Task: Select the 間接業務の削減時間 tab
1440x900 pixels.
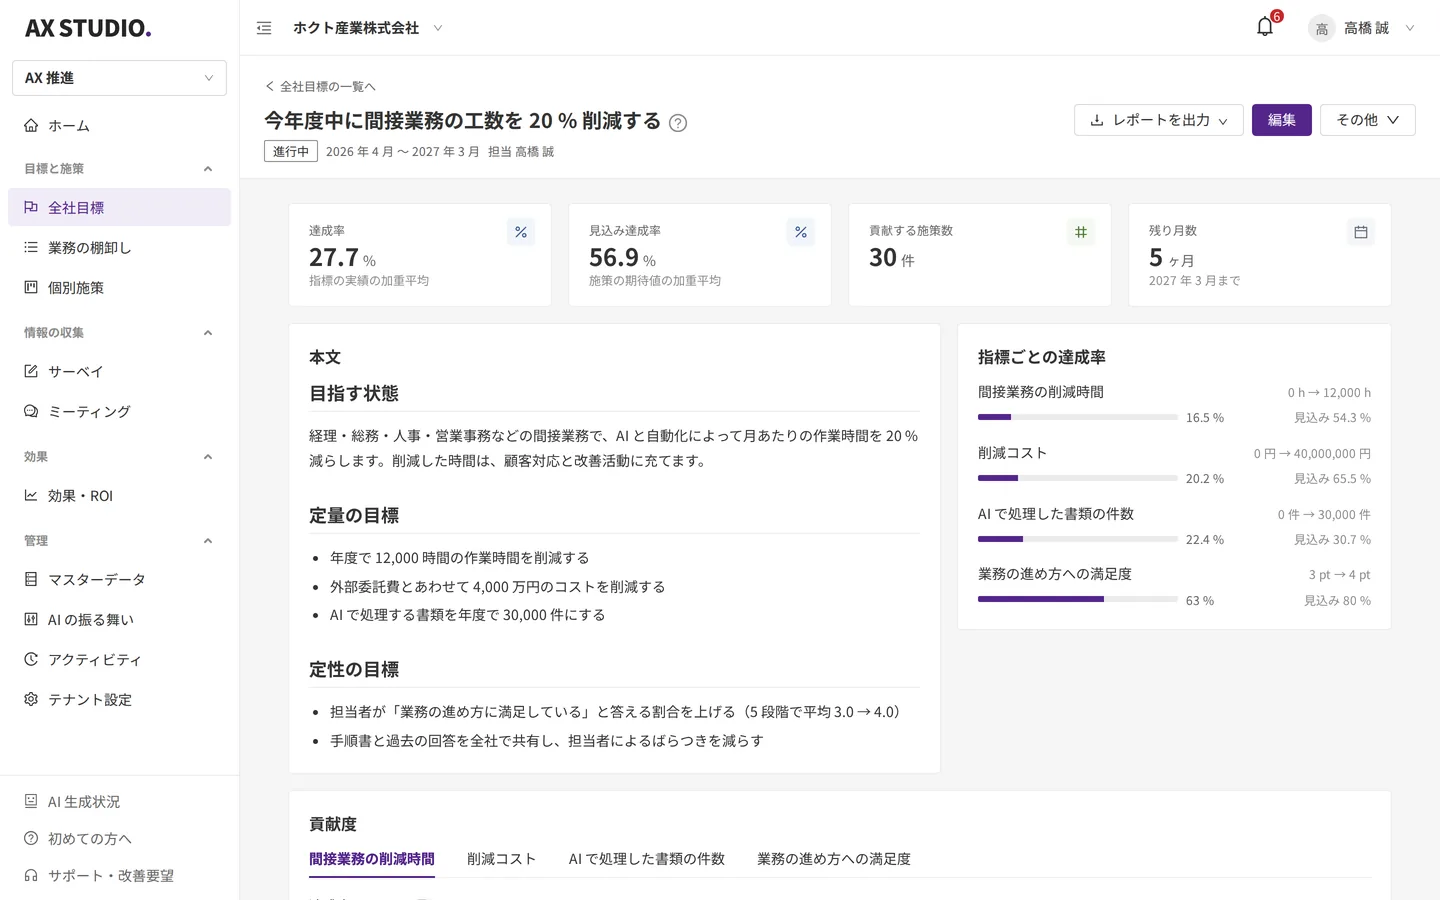Action: [372, 859]
